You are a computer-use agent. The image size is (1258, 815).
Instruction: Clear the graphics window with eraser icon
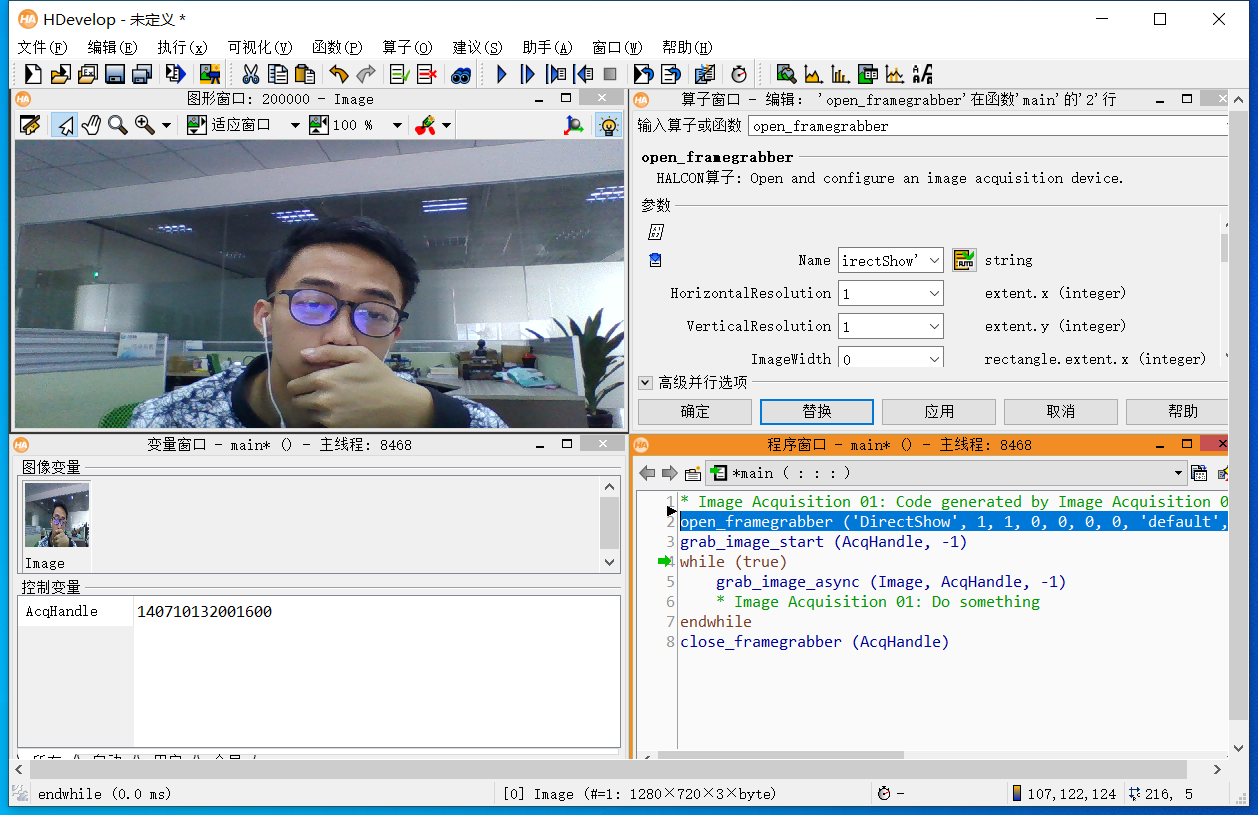(x=30, y=125)
